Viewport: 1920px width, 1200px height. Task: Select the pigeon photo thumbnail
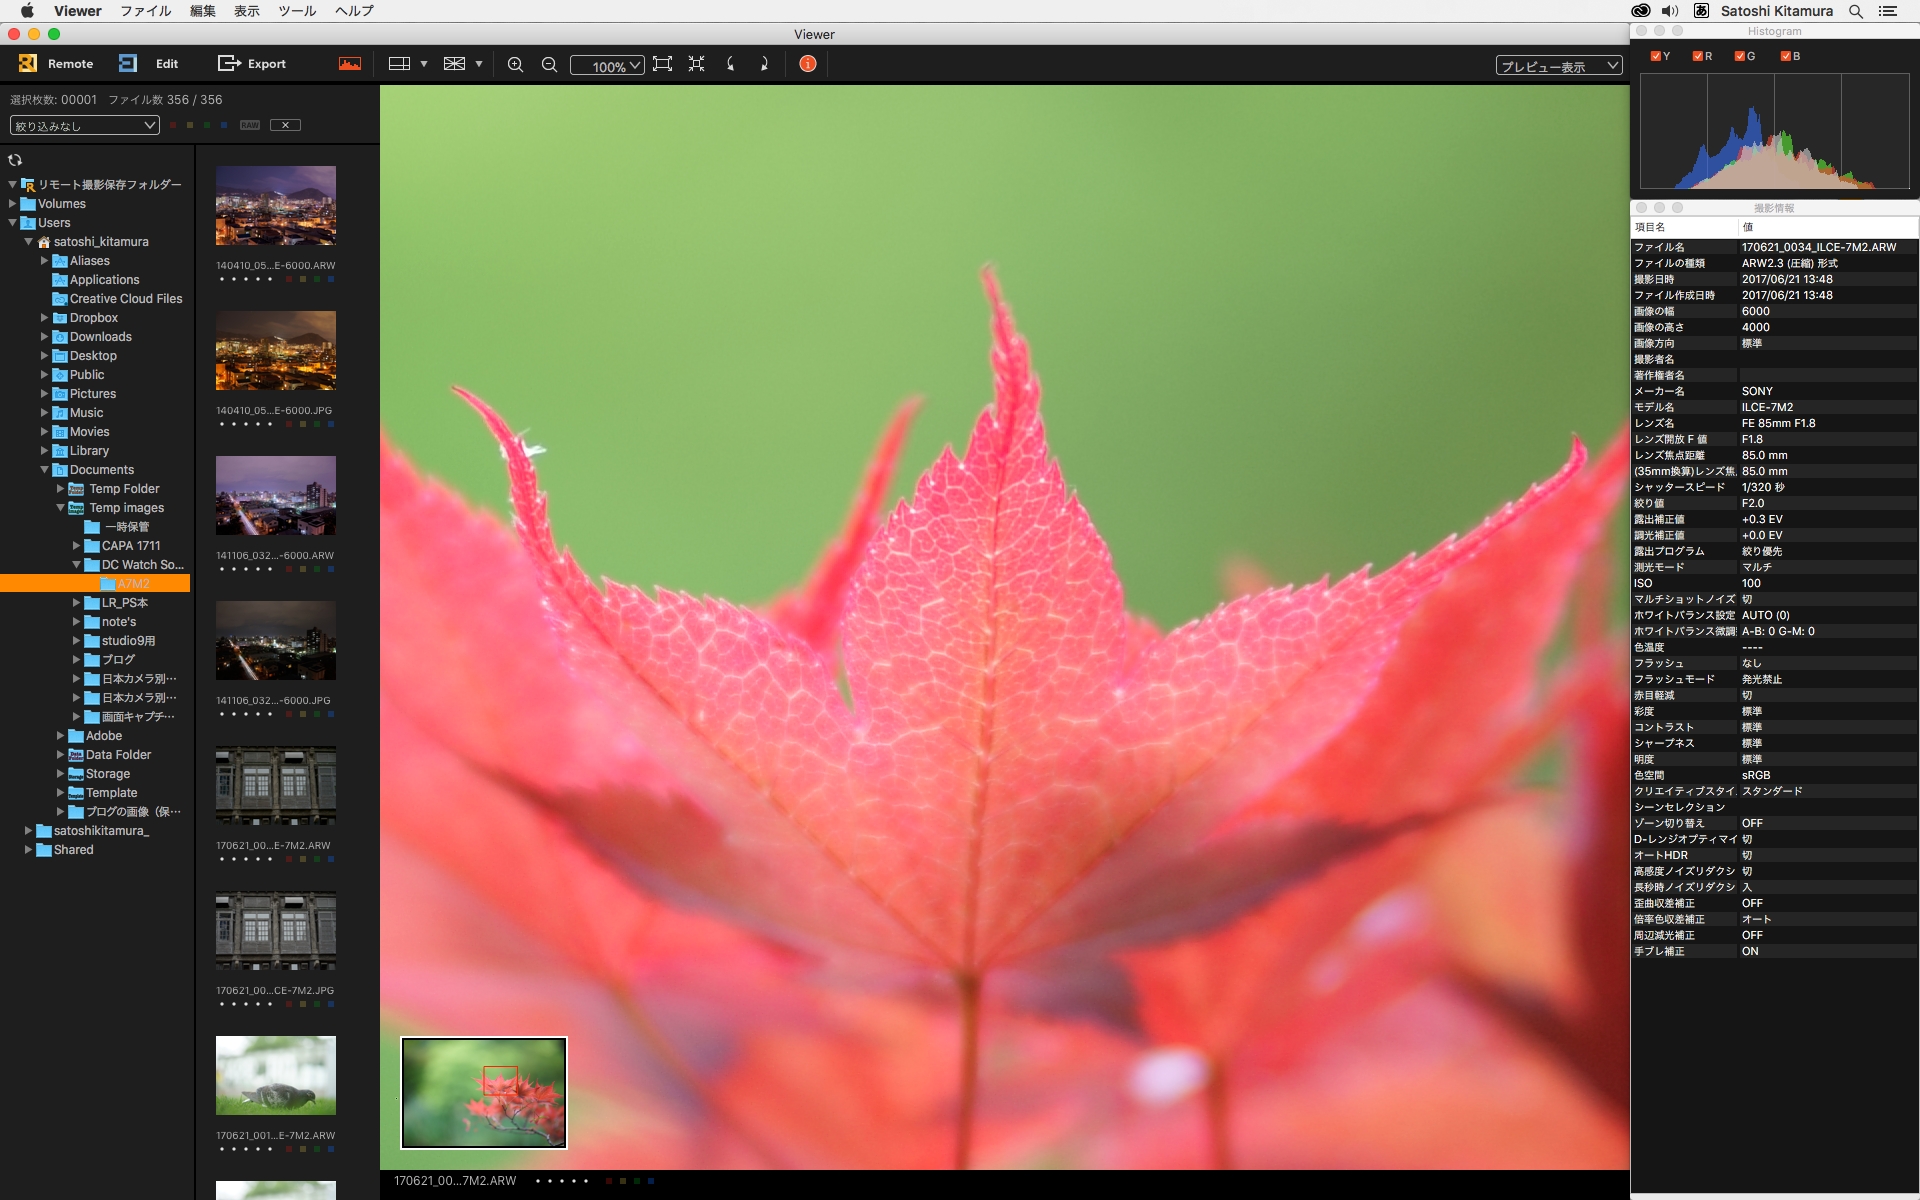click(276, 1075)
